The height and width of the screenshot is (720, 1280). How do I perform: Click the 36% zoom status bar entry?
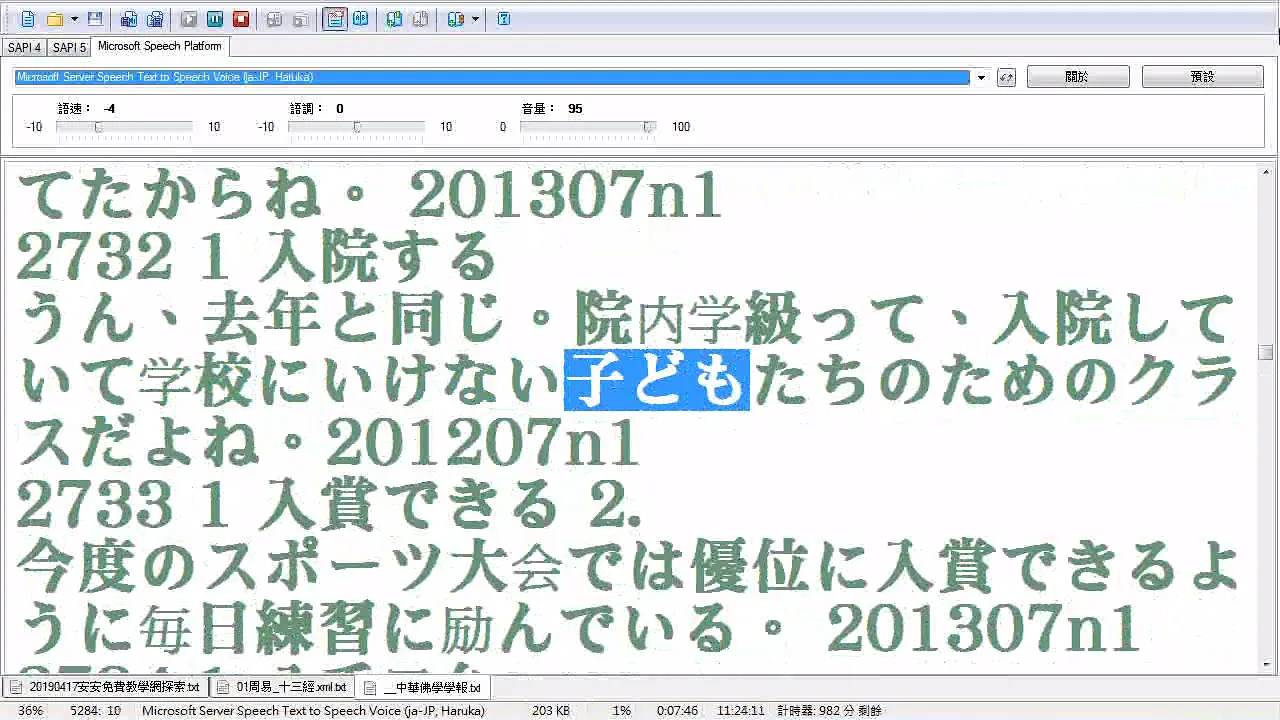click(30, 711)
